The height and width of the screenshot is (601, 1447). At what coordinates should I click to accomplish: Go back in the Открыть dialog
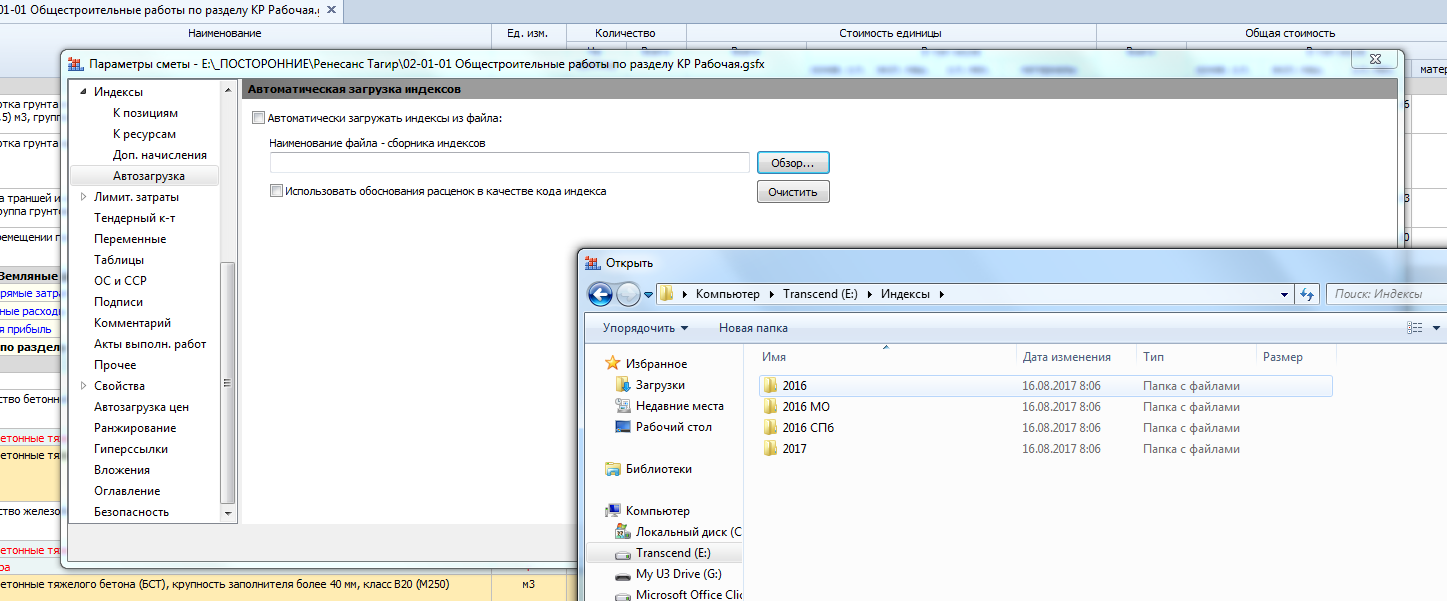[600, 294]
